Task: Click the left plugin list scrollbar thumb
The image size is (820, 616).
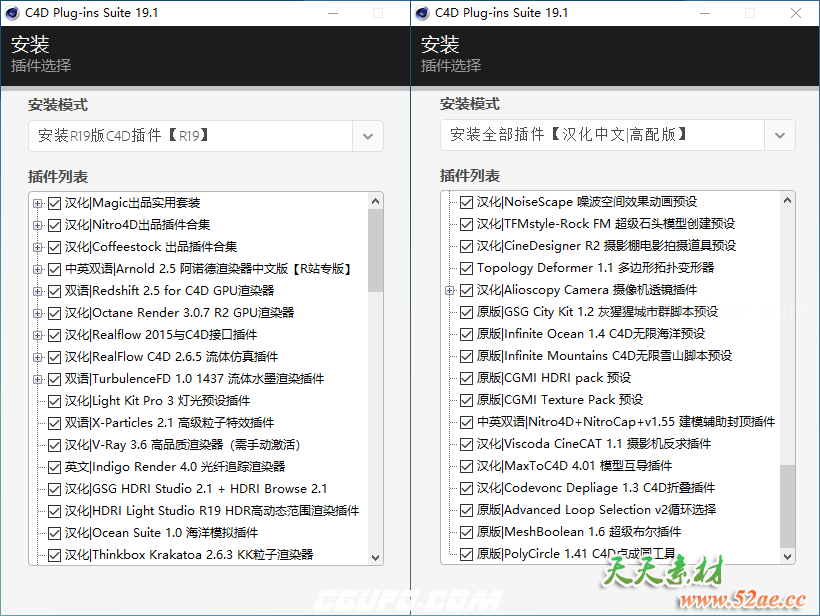Action: click(x=375, y=250)
